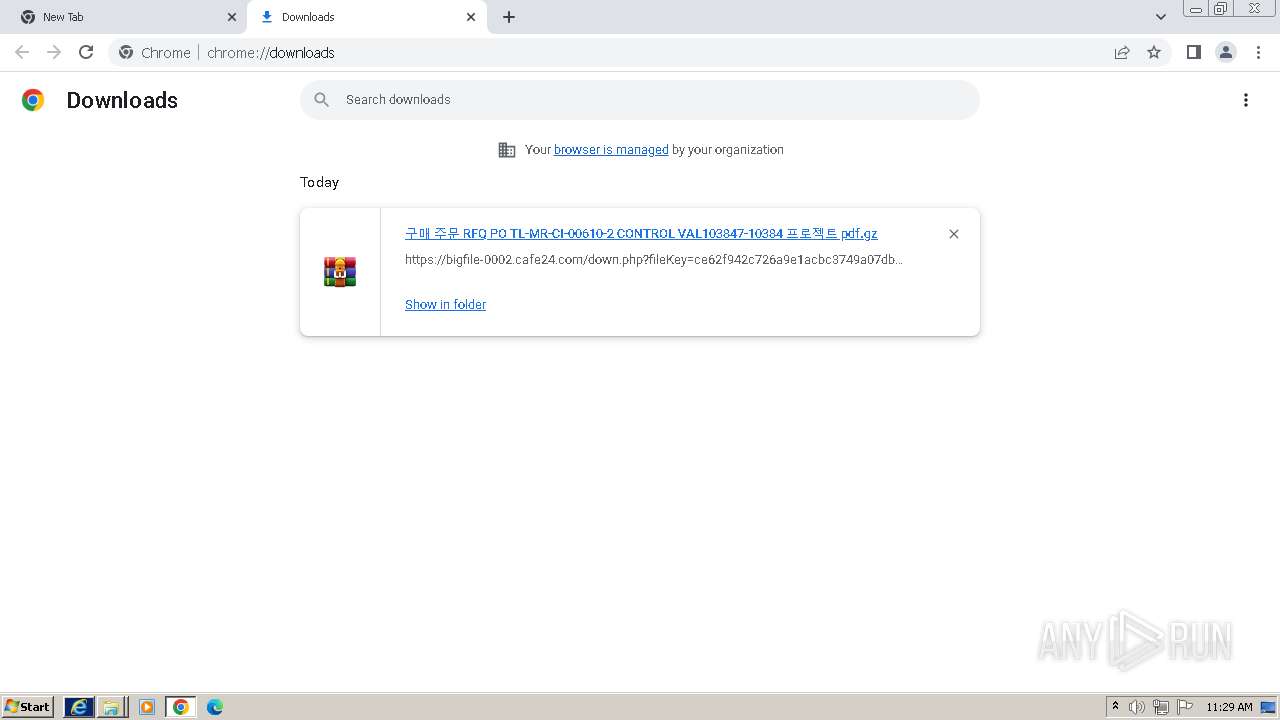Open the downloaded pdf.gz file link

tap(641, 233)
